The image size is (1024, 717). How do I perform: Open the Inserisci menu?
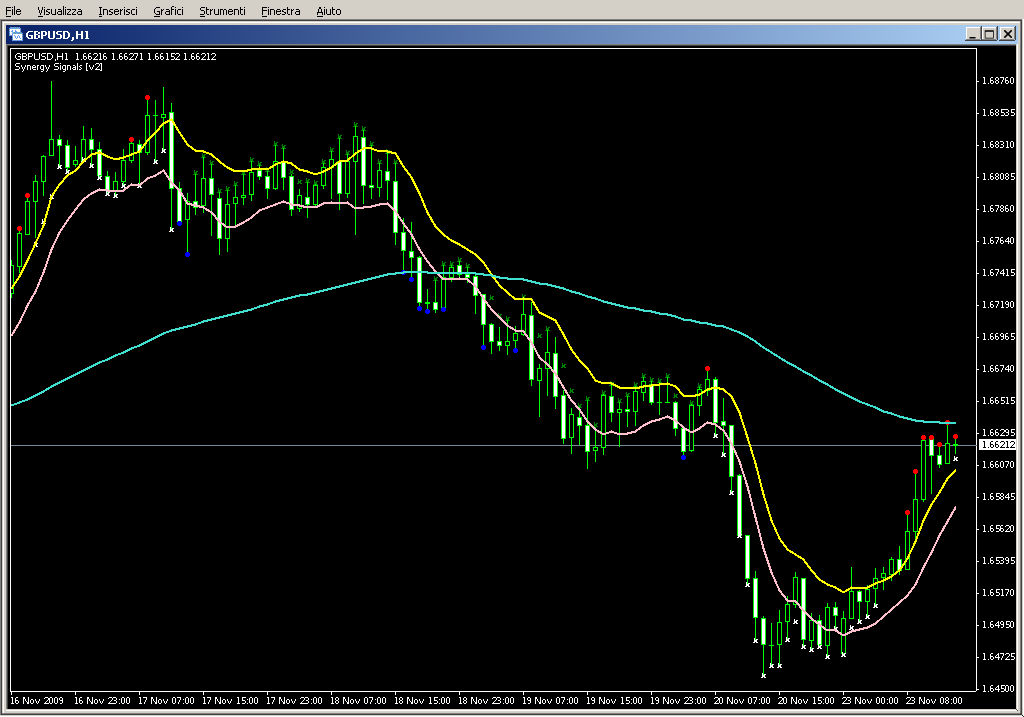coord(118,11)
